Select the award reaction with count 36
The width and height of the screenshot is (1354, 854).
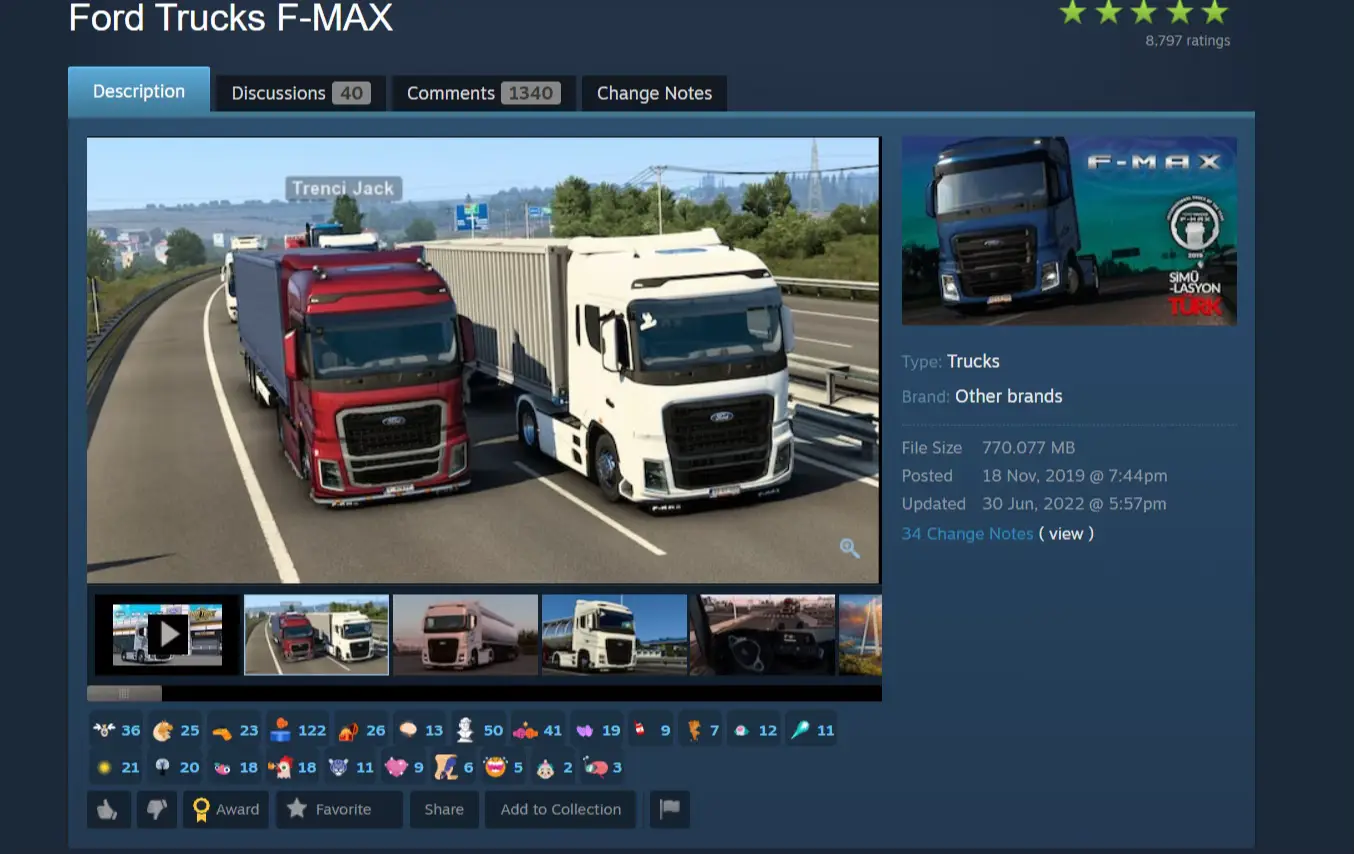pyautogui.click(x=116, y=730)
